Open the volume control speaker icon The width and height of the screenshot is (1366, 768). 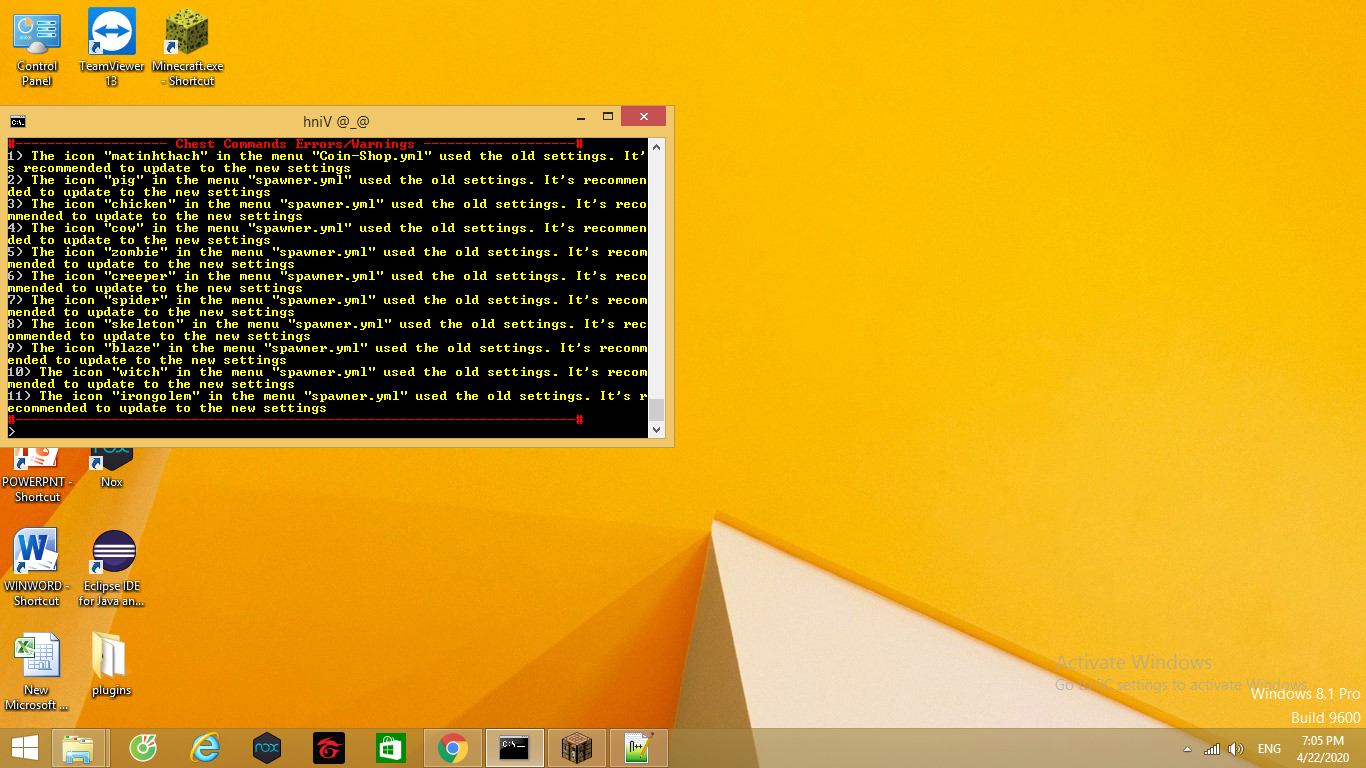click(x=1236, y=748)
